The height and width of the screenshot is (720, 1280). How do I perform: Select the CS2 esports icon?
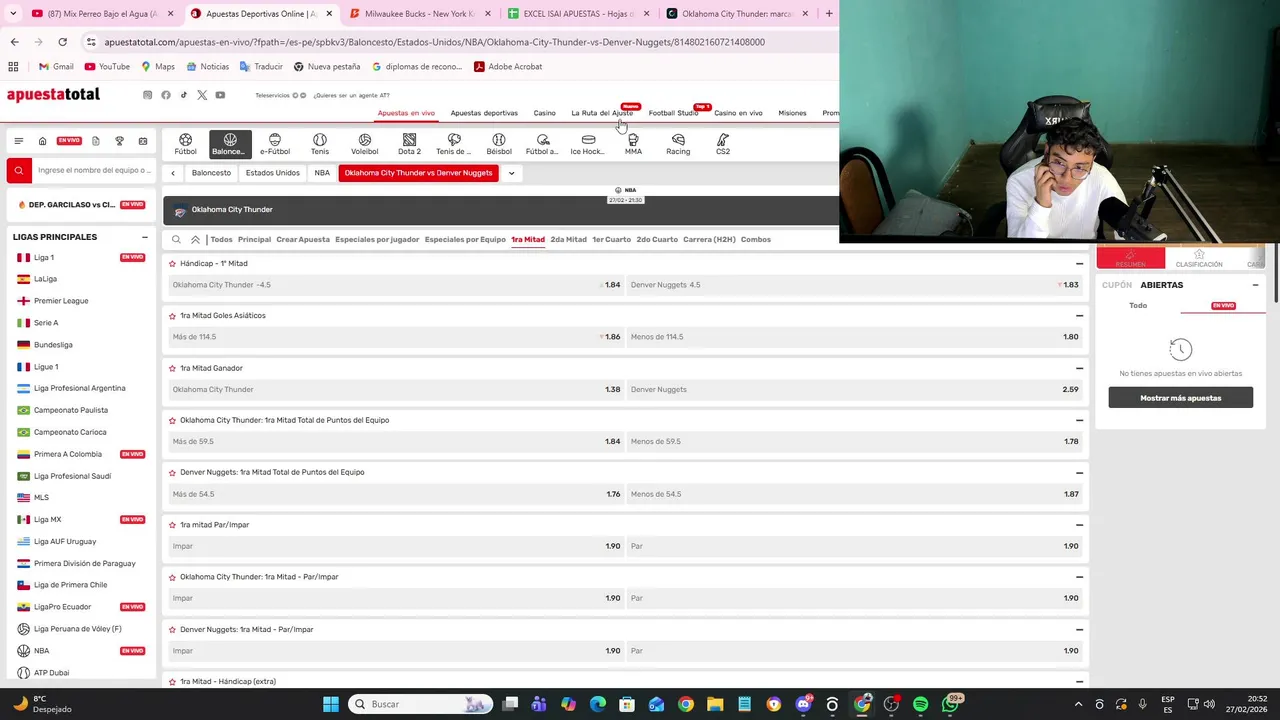(x=723, y=144)
